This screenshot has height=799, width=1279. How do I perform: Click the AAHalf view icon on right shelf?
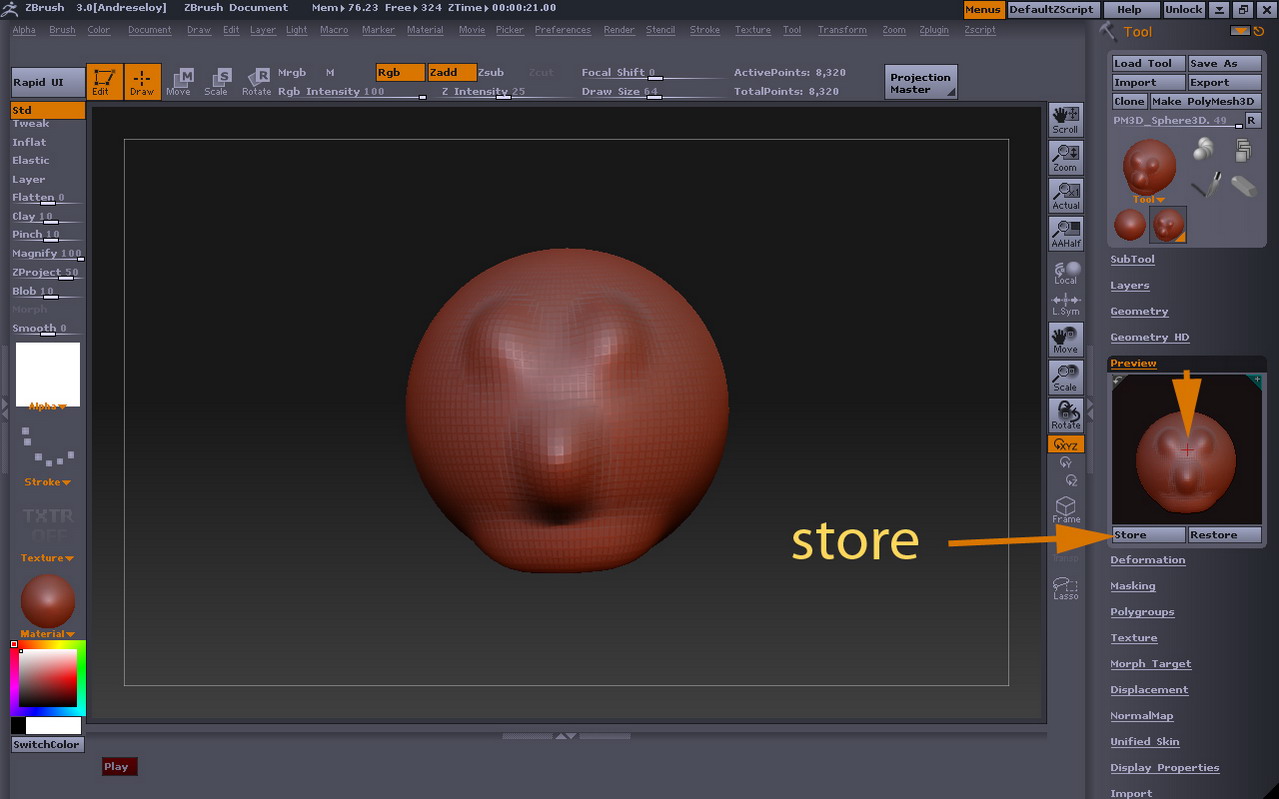coord(1065,233)
